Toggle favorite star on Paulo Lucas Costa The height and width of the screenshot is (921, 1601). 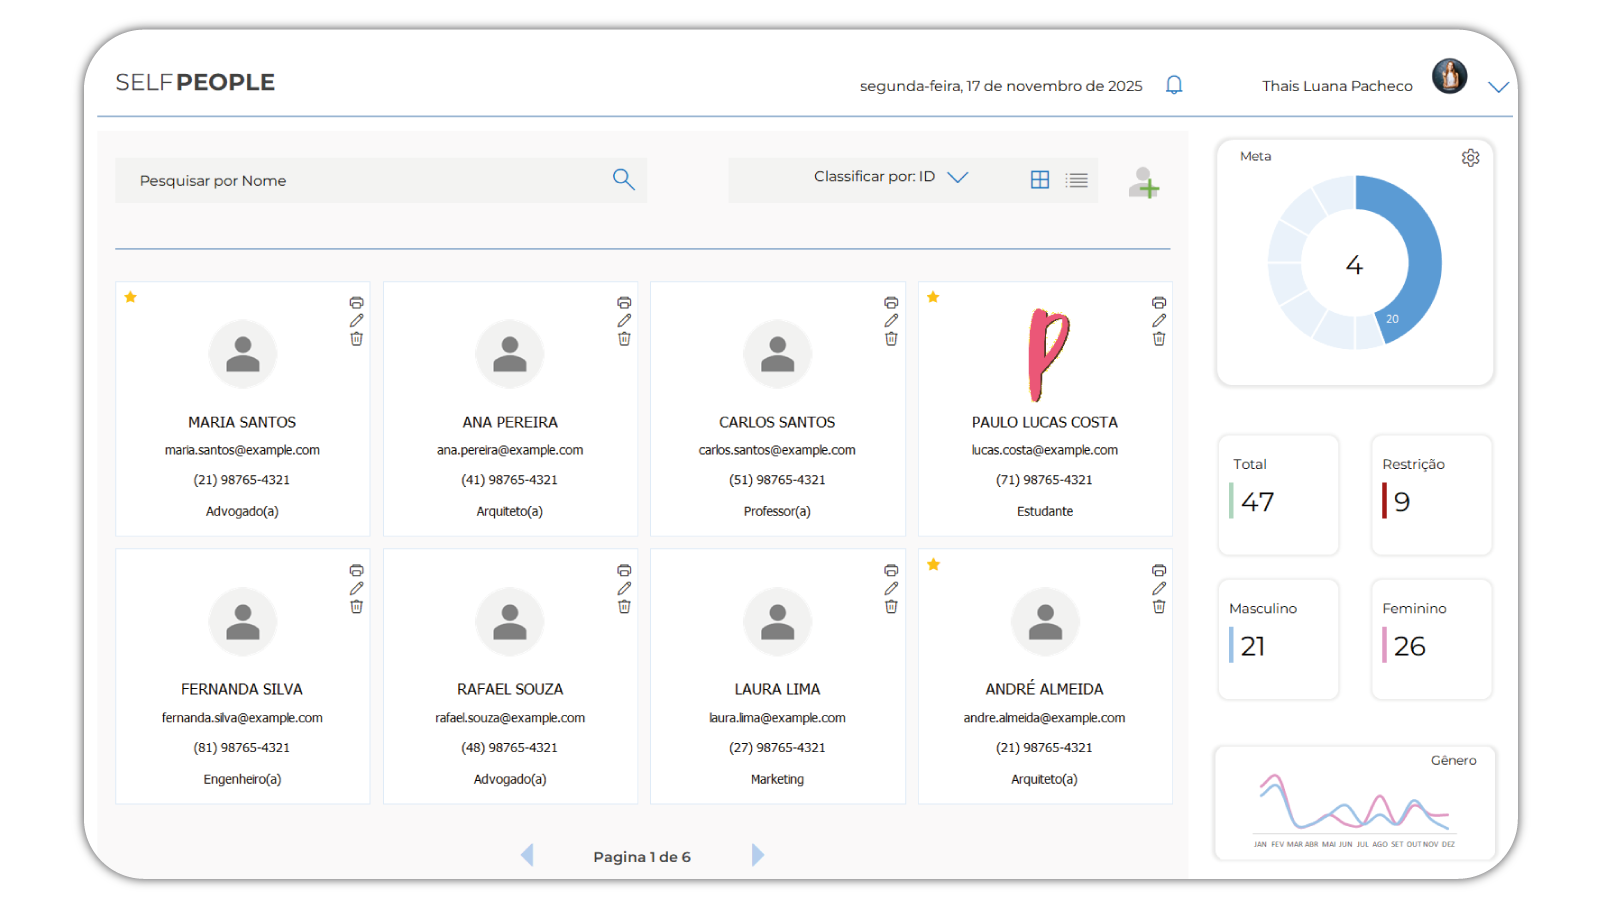(933, 297)
